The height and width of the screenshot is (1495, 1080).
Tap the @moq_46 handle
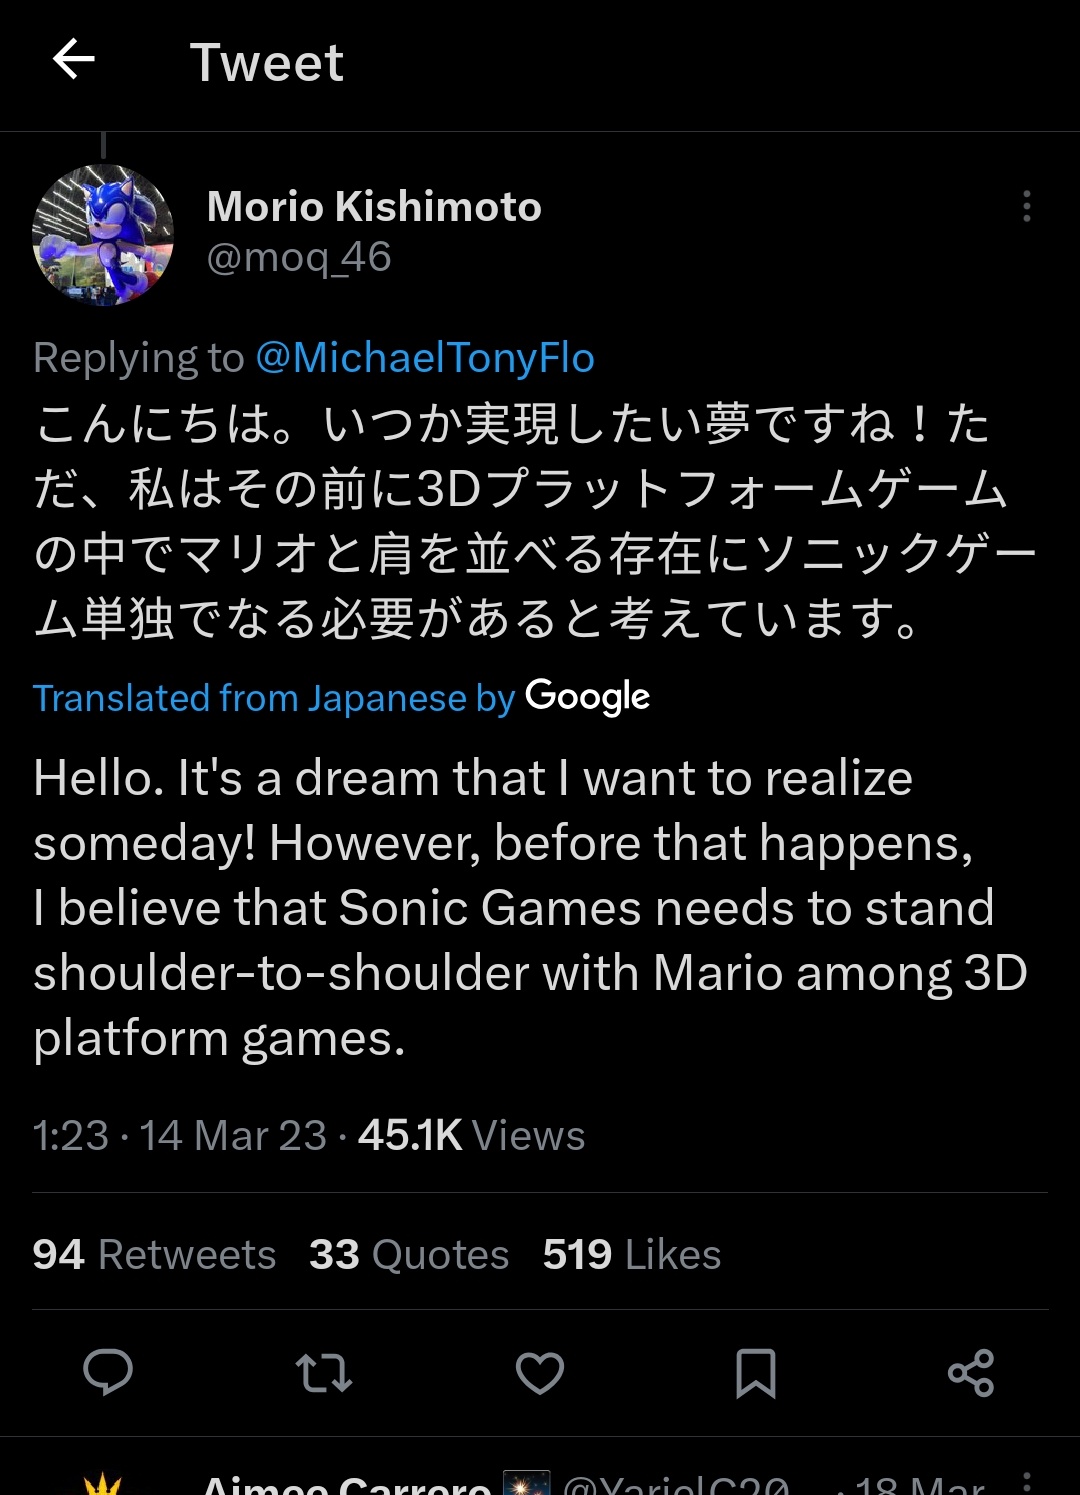pyautogui.click(x=298, y=258)
